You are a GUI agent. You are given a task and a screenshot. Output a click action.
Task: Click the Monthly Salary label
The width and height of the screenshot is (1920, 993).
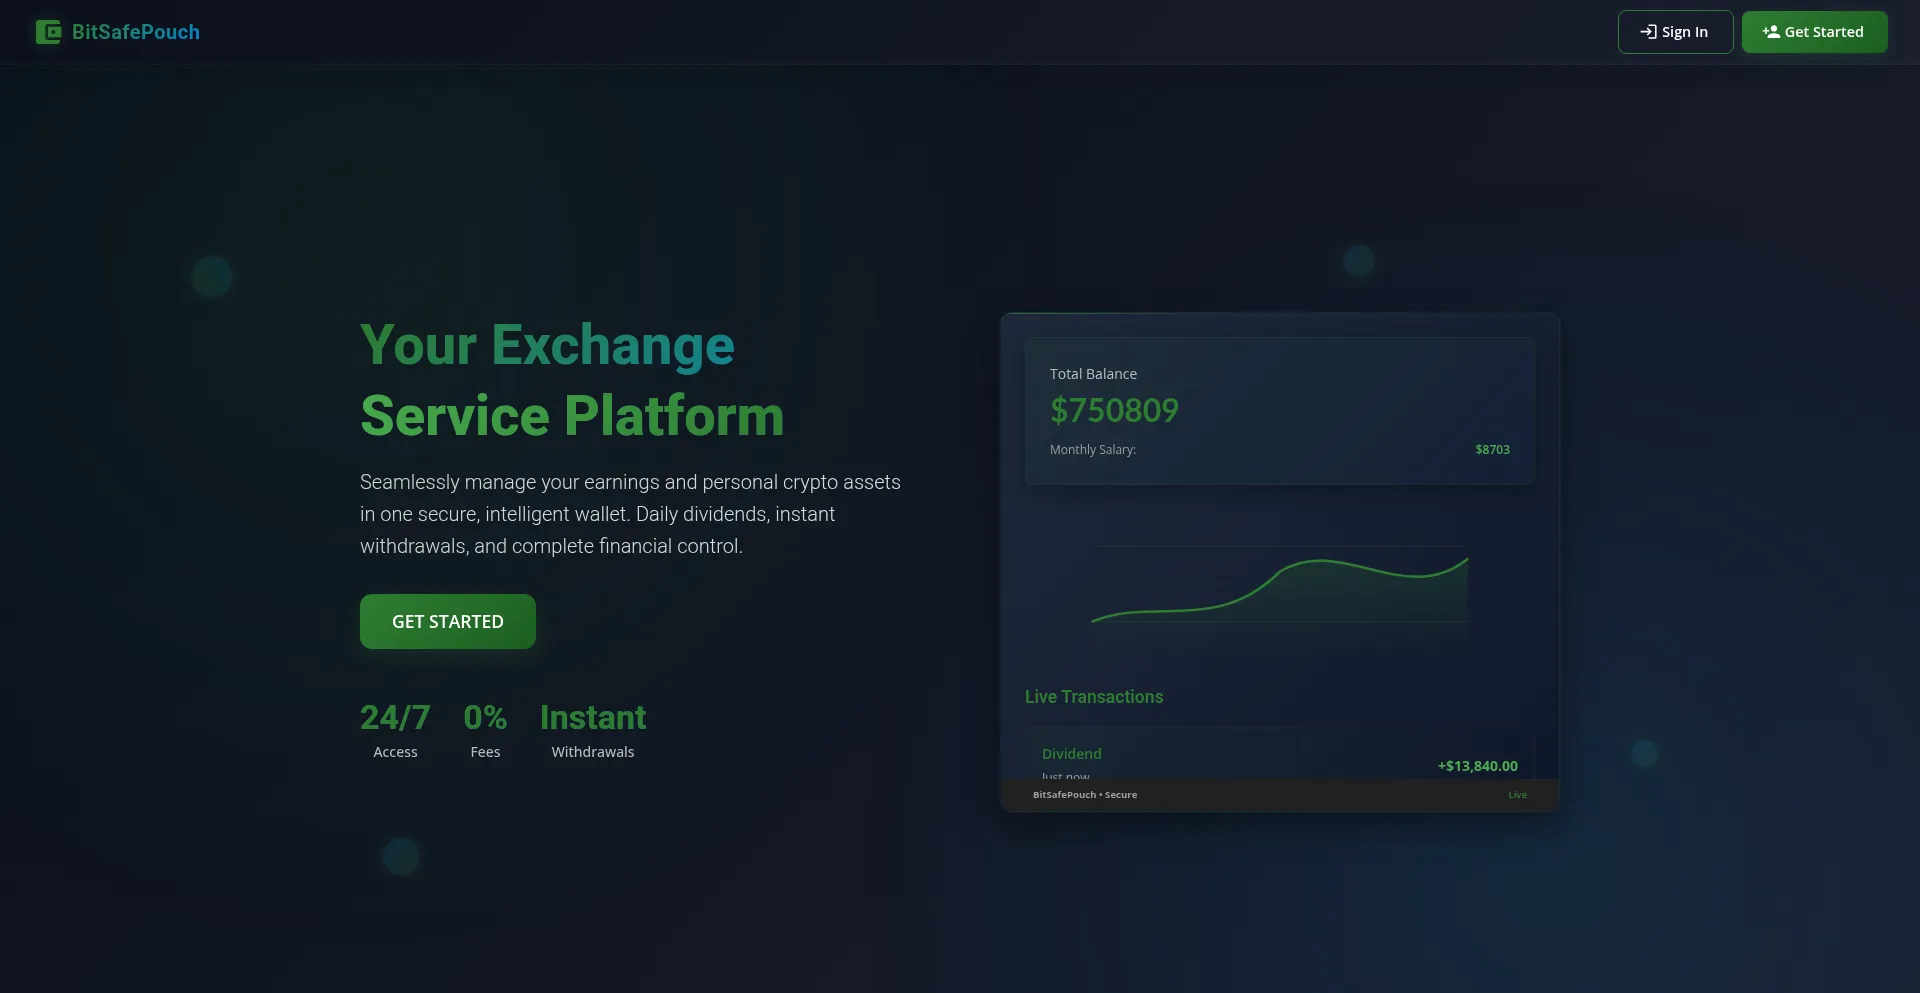point(1093,450)
